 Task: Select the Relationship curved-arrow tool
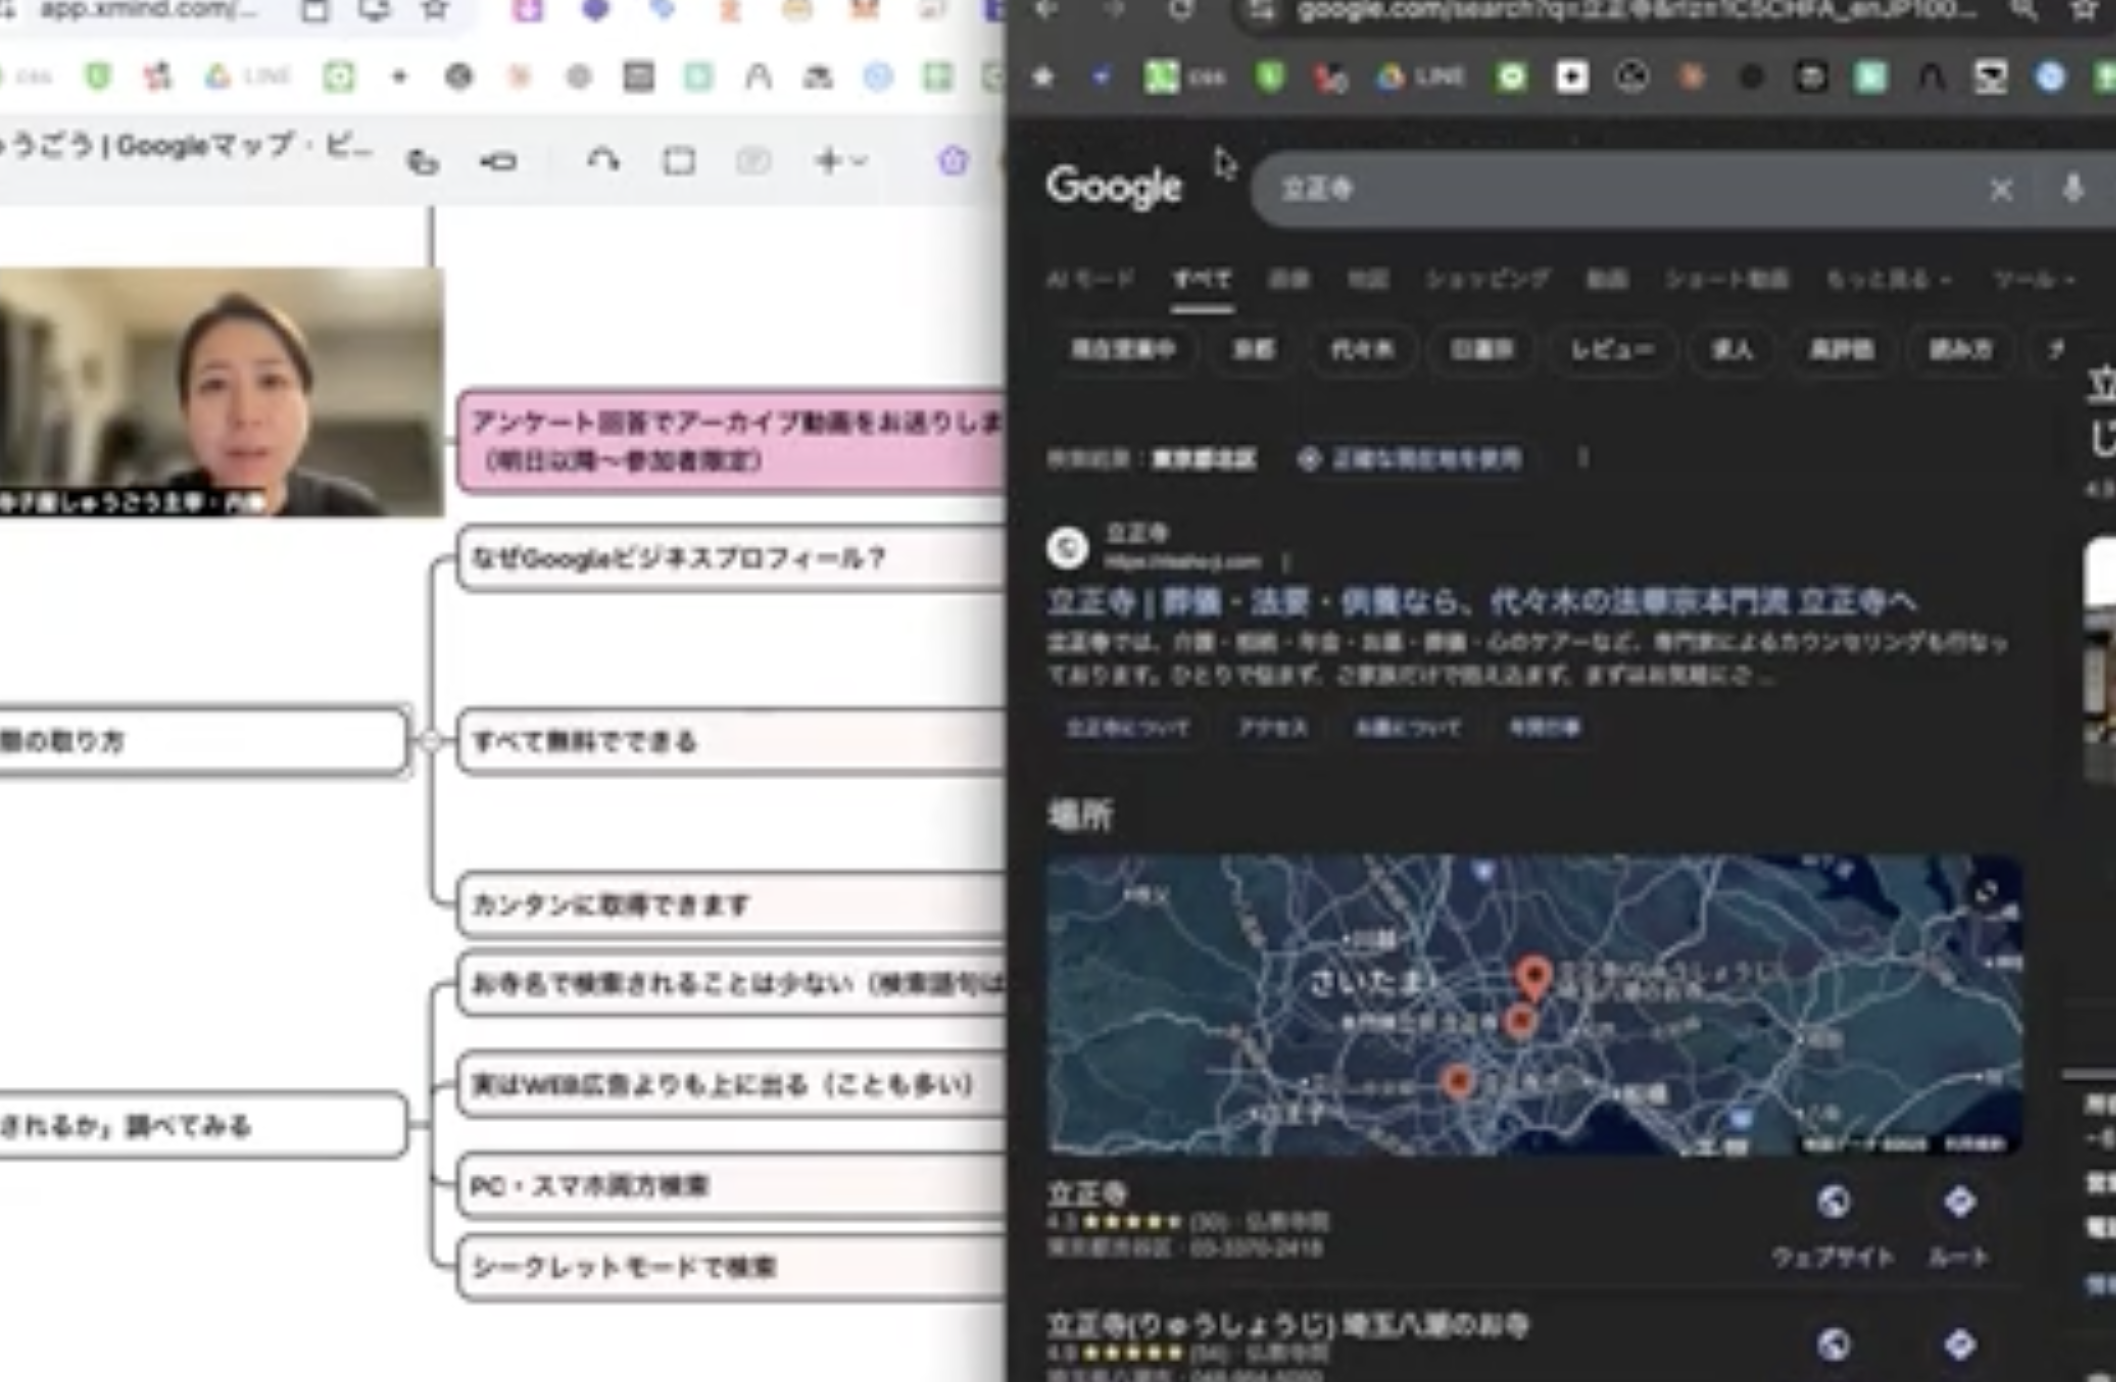603,160
